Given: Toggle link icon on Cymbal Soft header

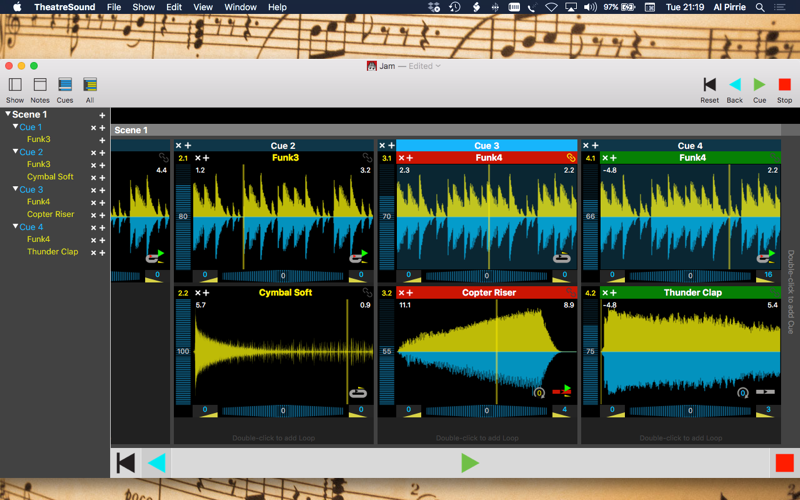Looking at the screenshot, I should 367,293.
